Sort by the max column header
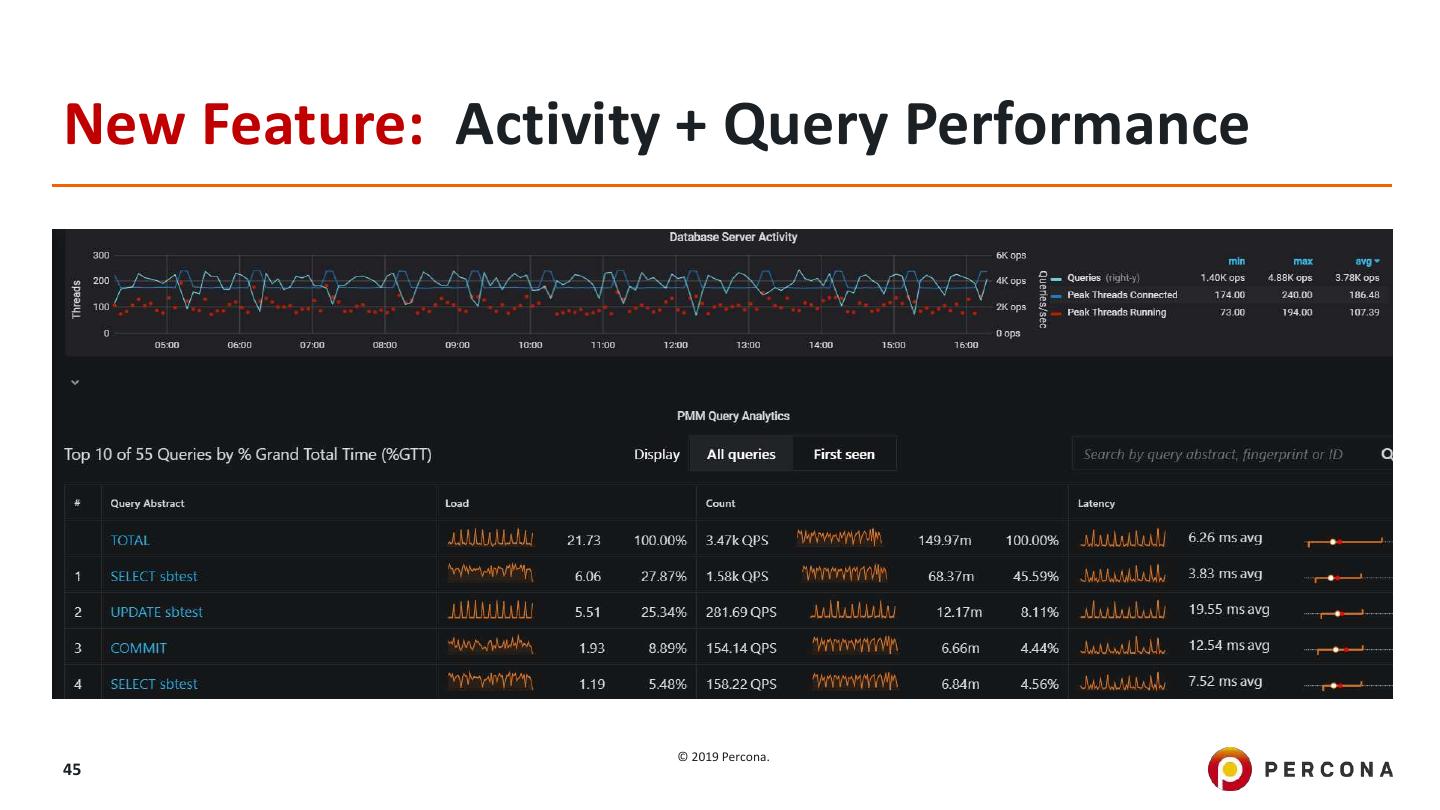Viewport: 1440px width, 810px height. tap(1302, 261)
